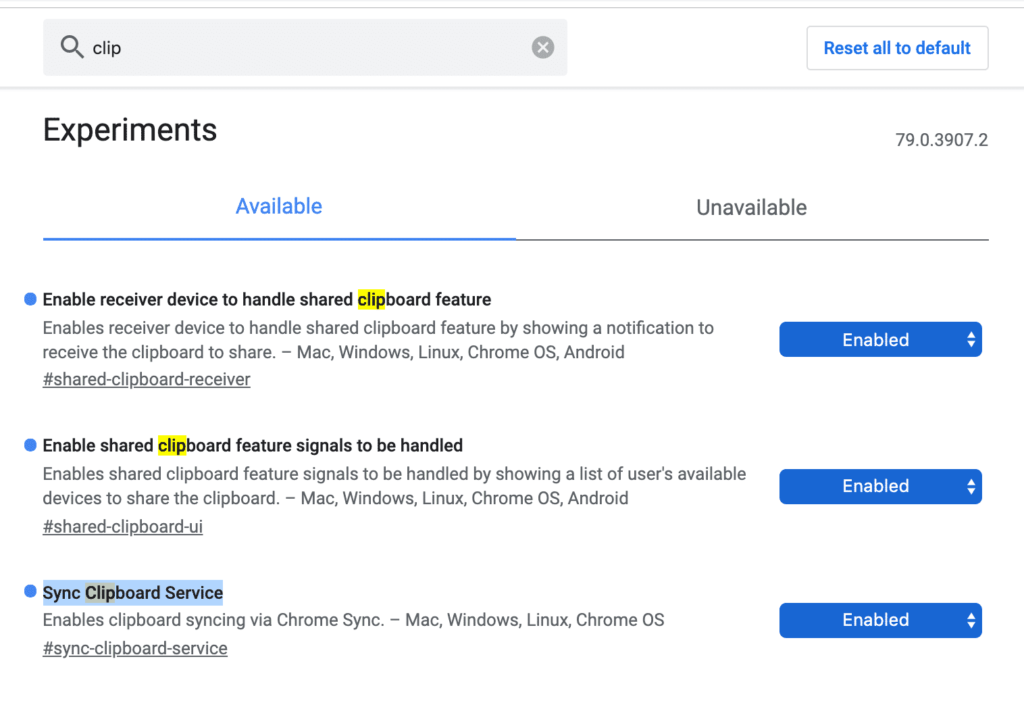The width and height of the screenshot is (1024, 707).
Task: Clear the search box with X icon
Action: pyautogui.click(x=543, y=47)
